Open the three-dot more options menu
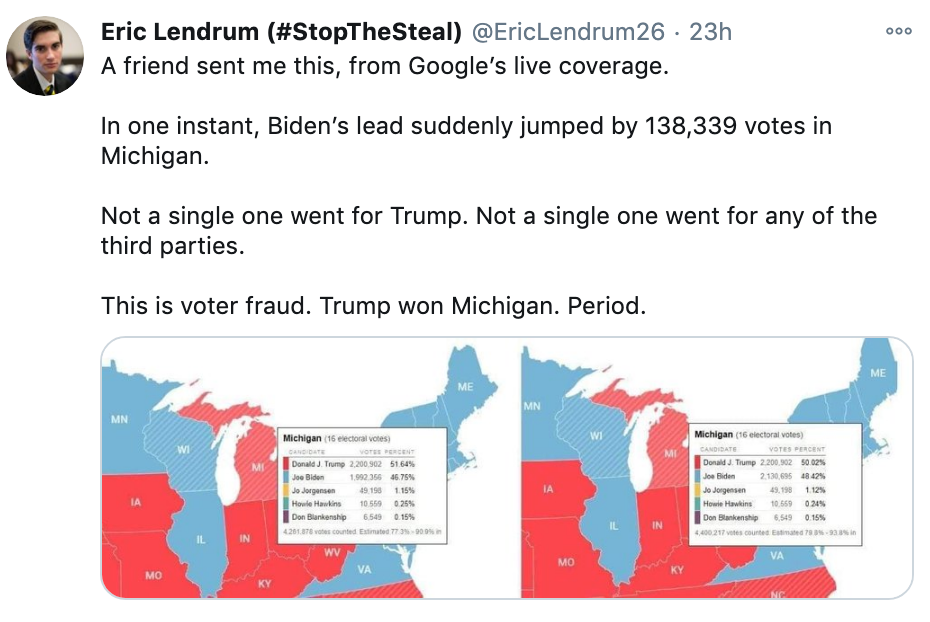This screenshot has width=930, height=622. tap(898, 31)
